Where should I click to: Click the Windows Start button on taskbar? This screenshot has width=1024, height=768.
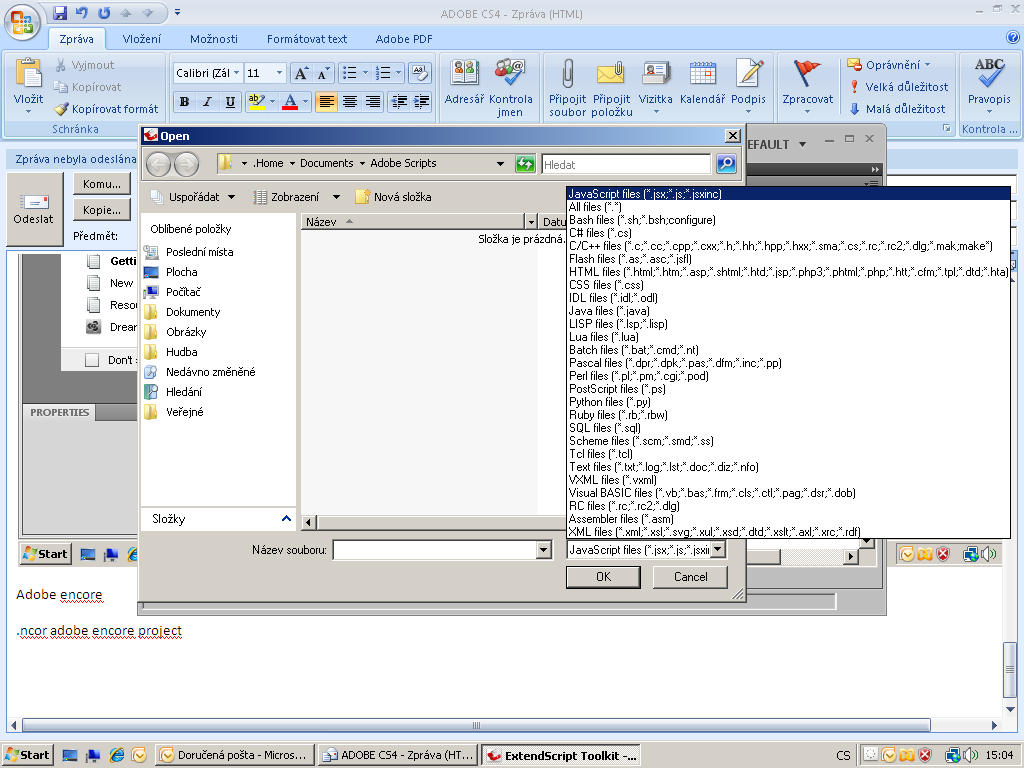tap(27, 756)
